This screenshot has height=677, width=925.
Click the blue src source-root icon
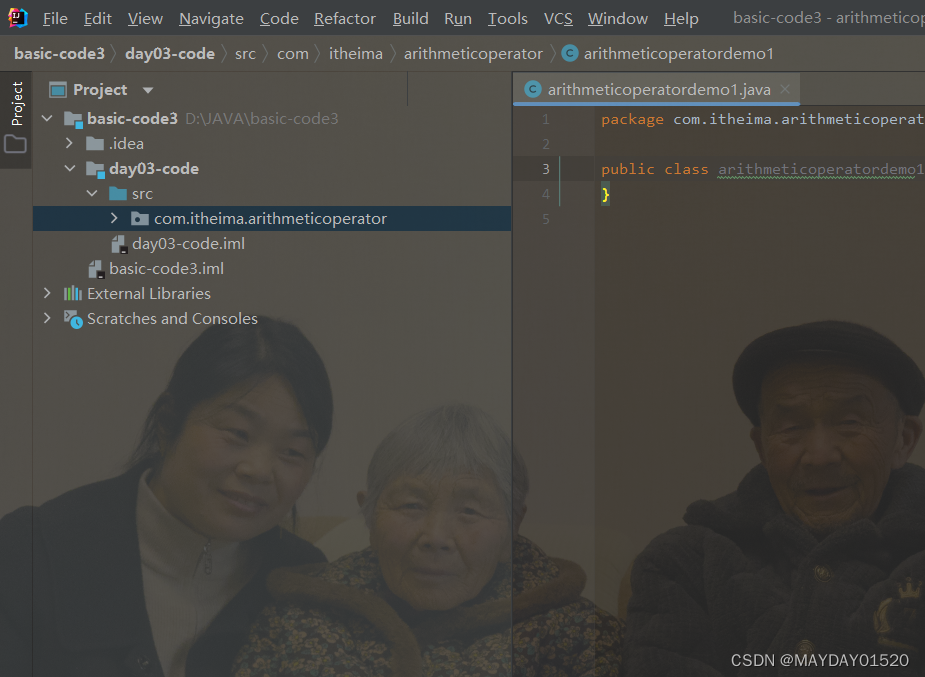[118, 193]
